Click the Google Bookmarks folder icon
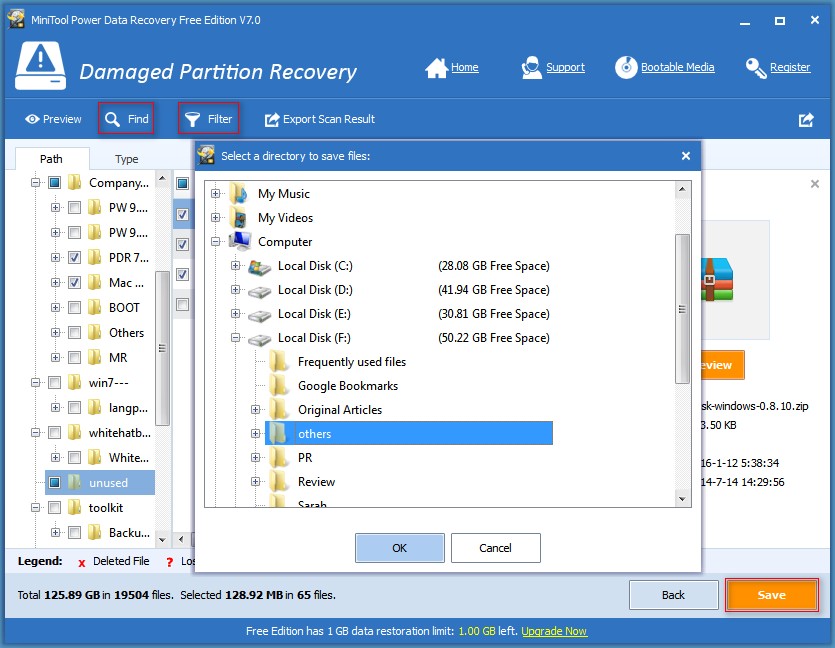The image size is (835, 648). (279, 386)
